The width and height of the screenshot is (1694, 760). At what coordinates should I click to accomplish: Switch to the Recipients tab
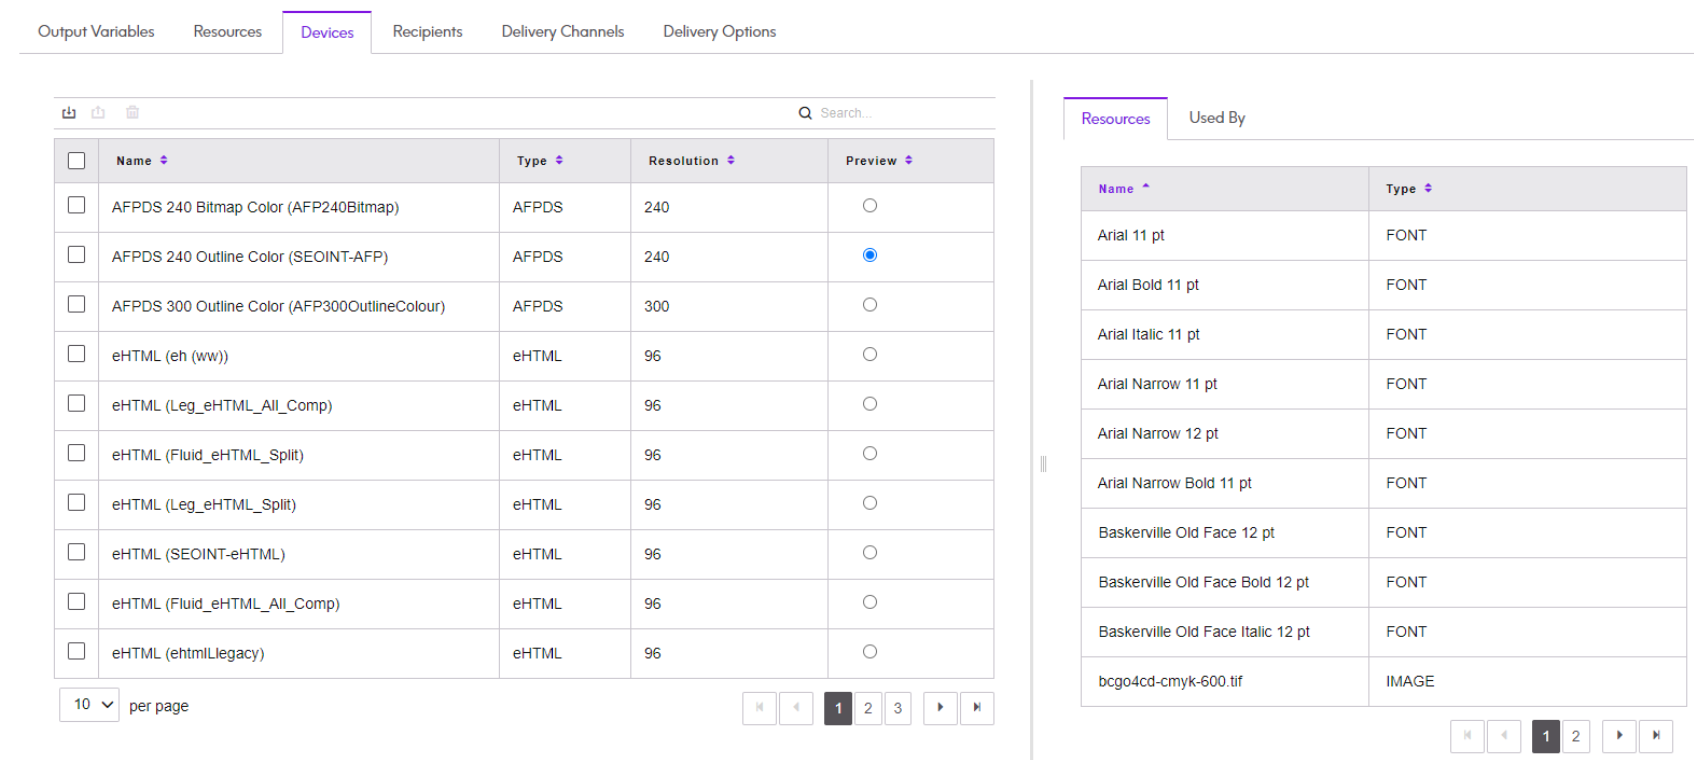click(427, 32)
